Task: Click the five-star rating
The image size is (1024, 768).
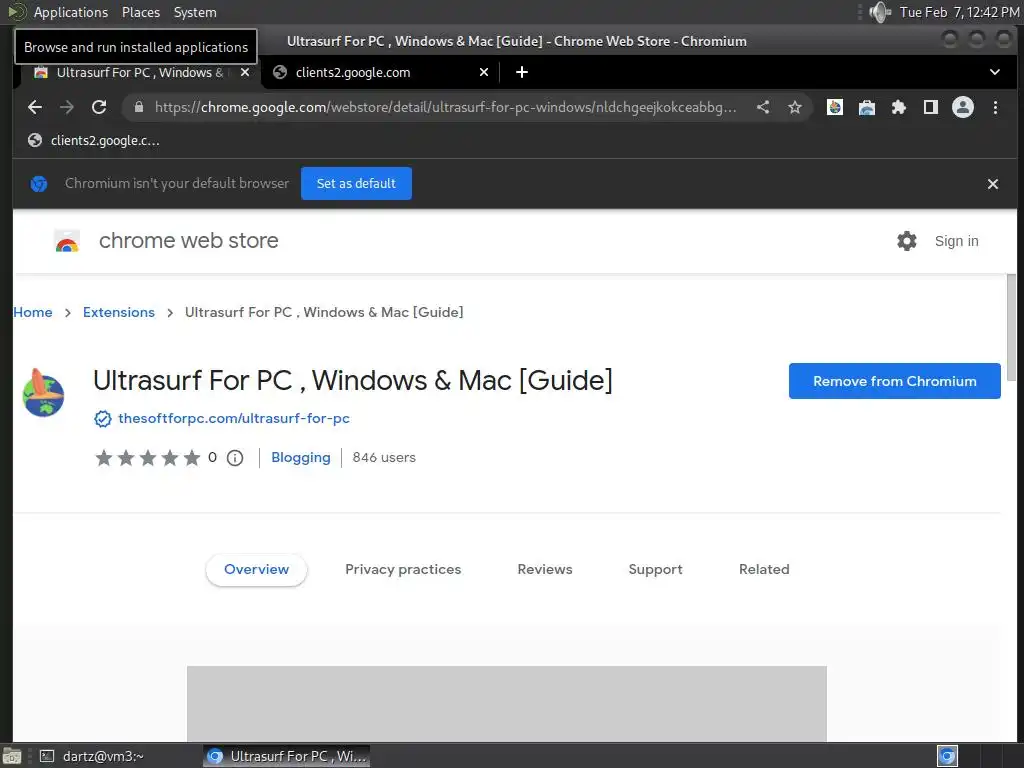Action: [148, 458]
